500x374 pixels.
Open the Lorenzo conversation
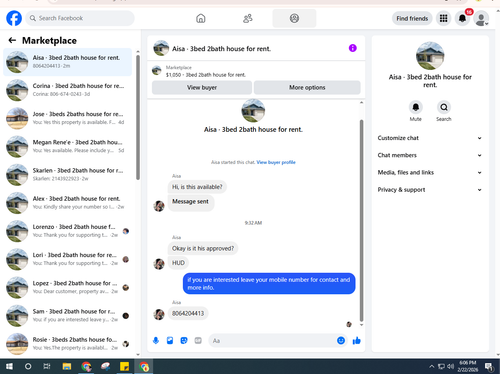68,231
